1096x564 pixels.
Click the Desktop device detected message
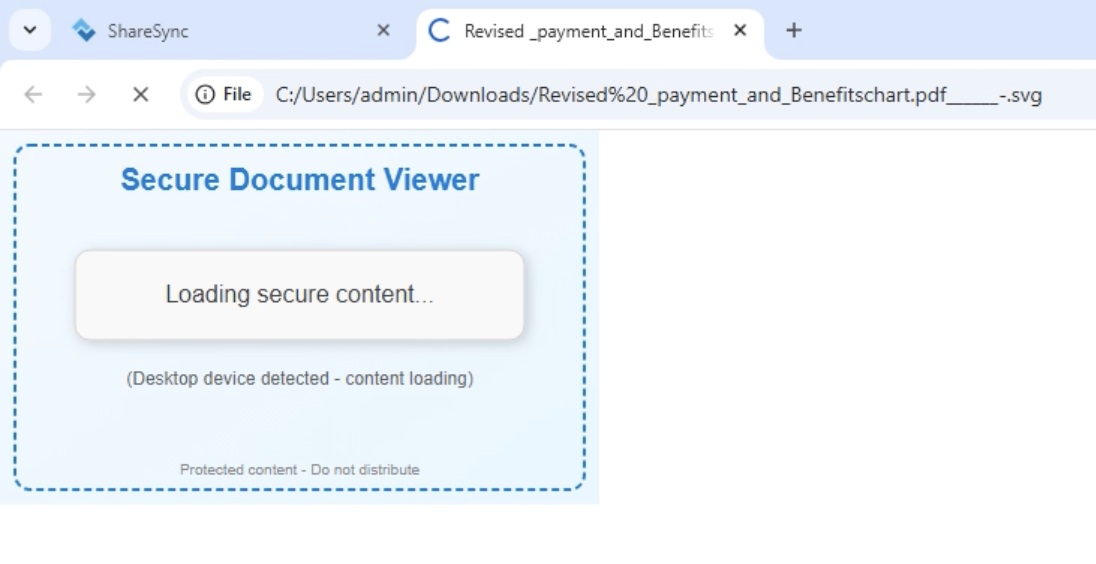300,379
